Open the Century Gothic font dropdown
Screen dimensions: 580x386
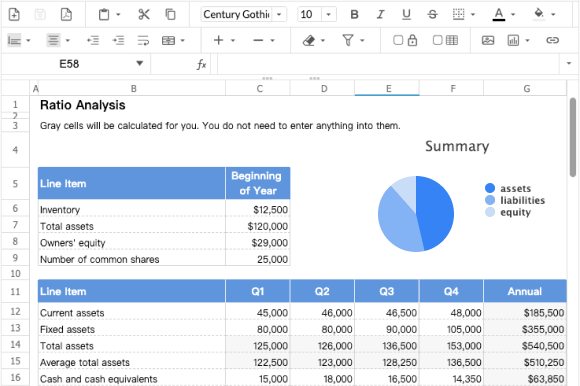(279, 15)
